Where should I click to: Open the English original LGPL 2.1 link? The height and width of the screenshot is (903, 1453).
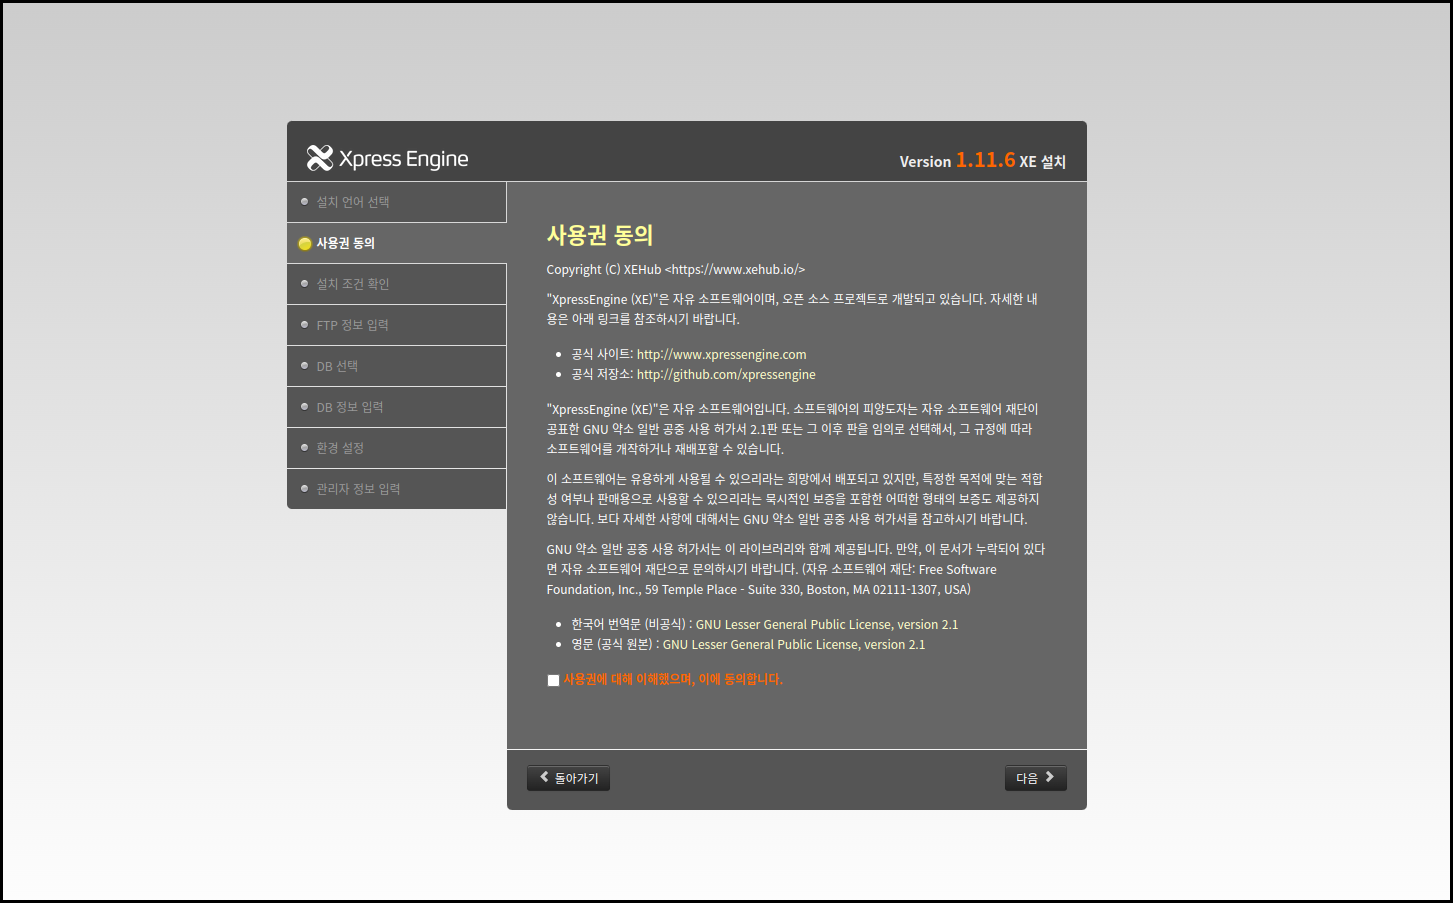click(794, 644)
